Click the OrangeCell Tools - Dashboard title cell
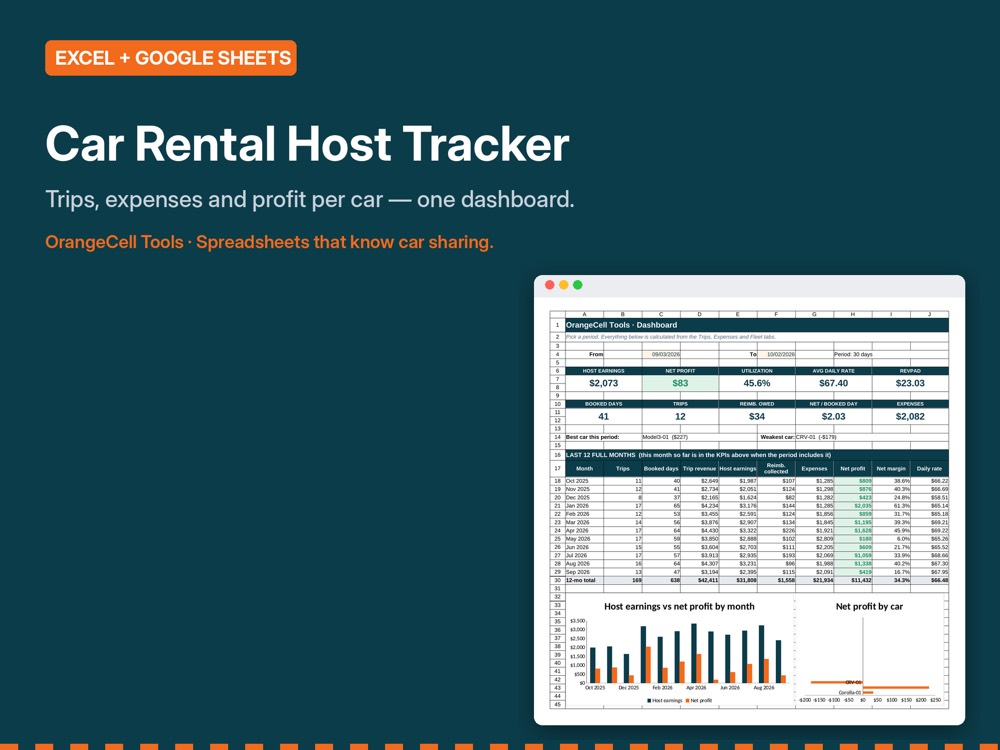This screenshot has width=1000, height=750. [756, 325]
